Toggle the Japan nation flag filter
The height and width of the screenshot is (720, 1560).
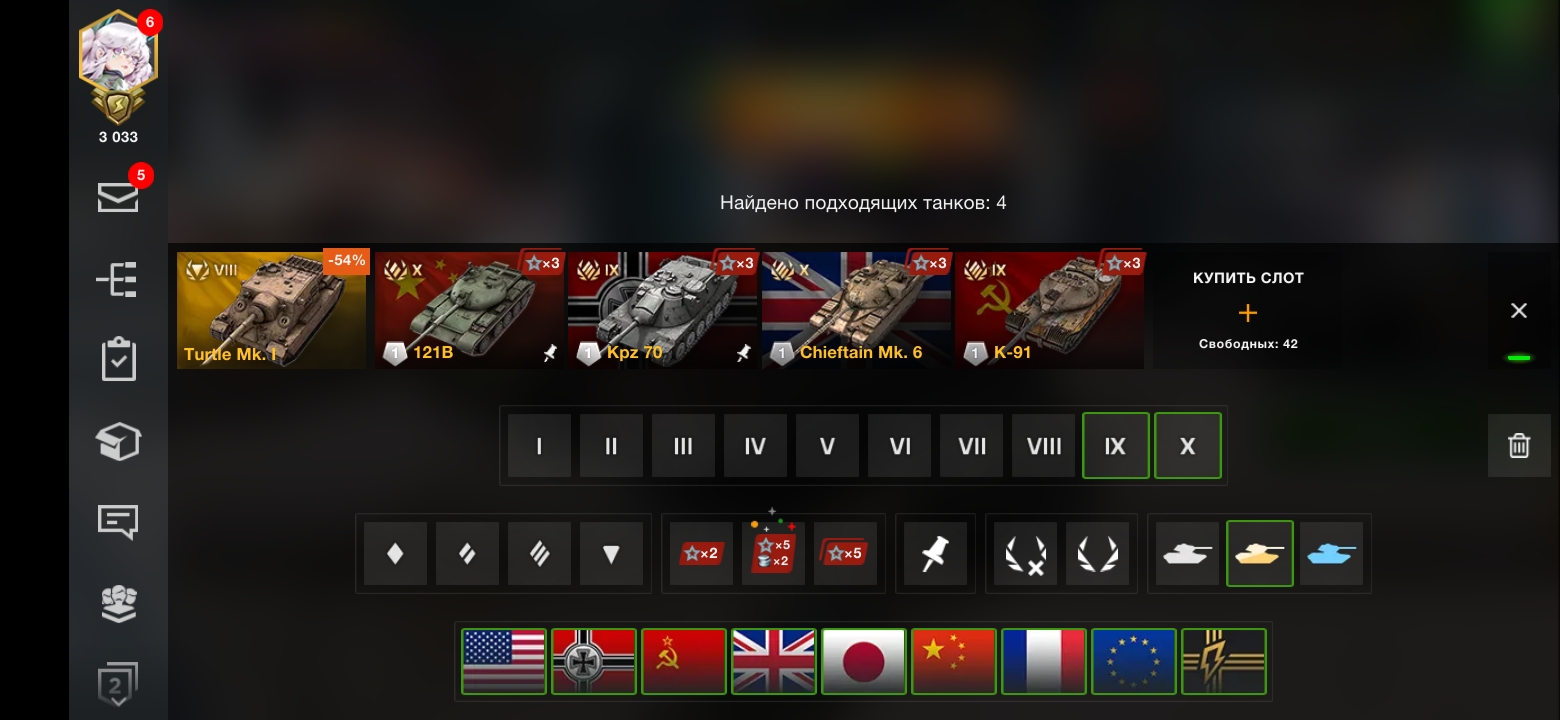point(864,661)
